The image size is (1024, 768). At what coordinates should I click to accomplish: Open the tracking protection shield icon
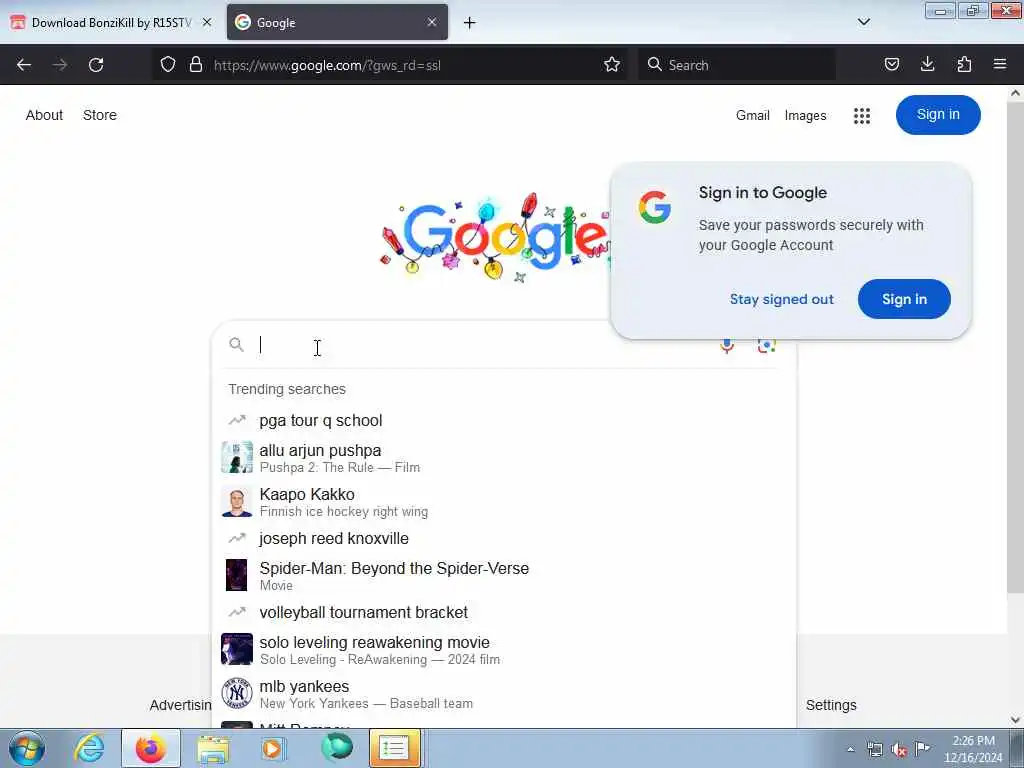168,65
